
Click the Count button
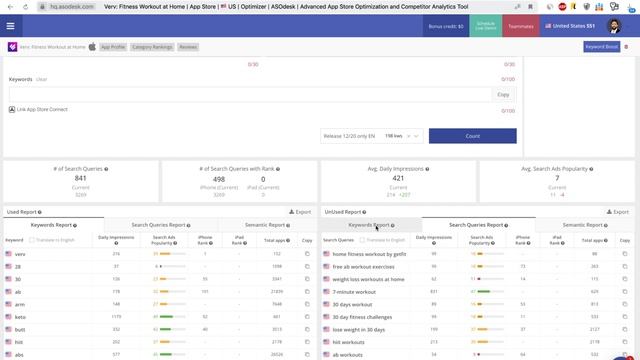click(473, 136)
